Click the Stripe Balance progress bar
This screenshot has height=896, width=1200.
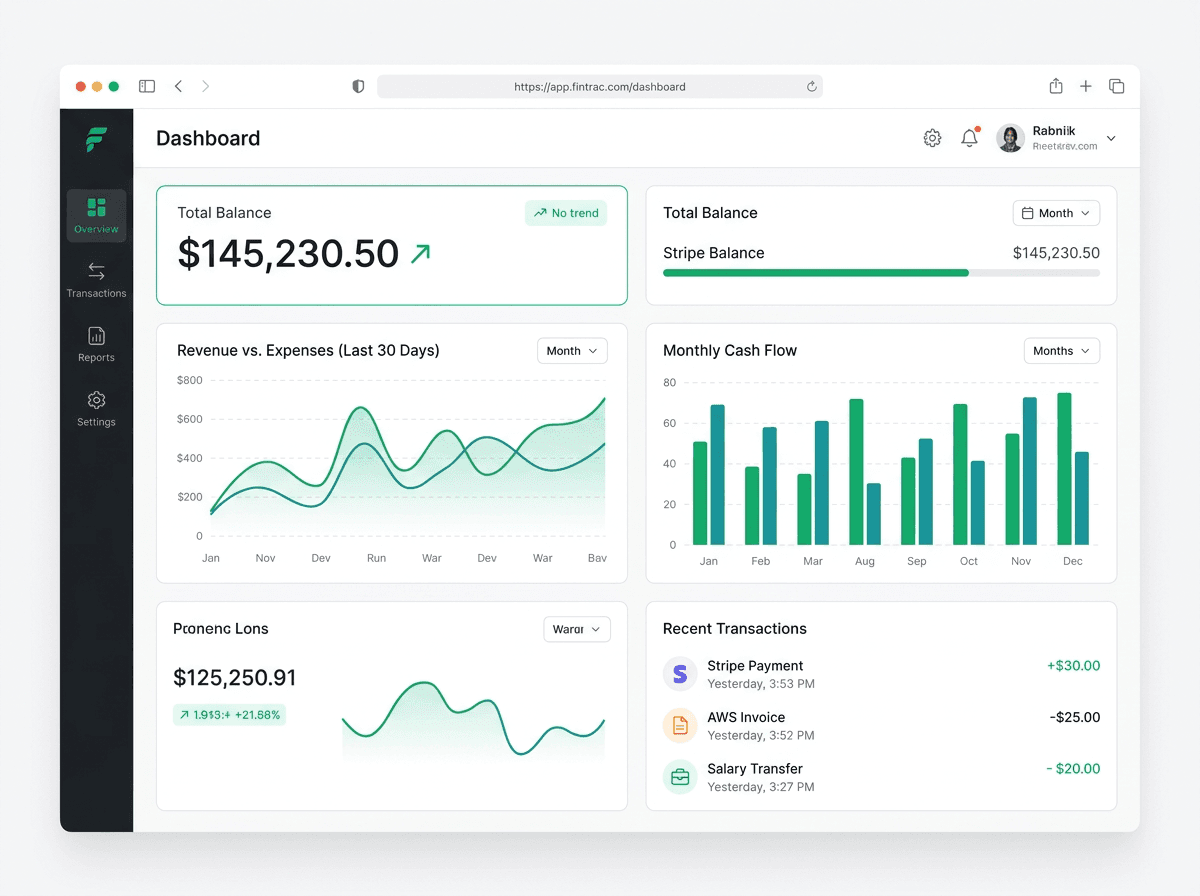[x=881, y=273]
